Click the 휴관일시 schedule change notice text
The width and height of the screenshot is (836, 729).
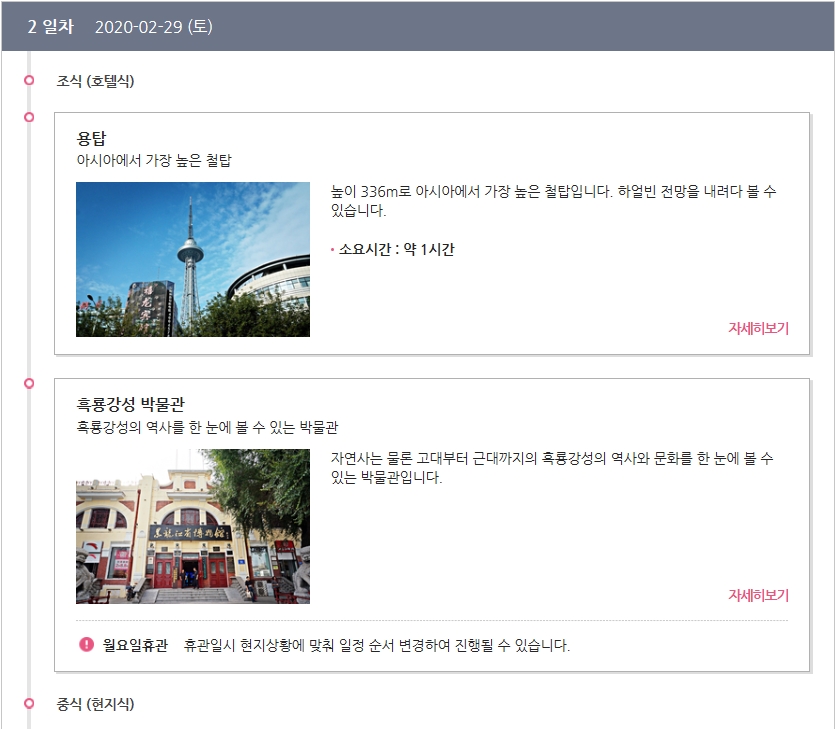click(x=376, y=645)
